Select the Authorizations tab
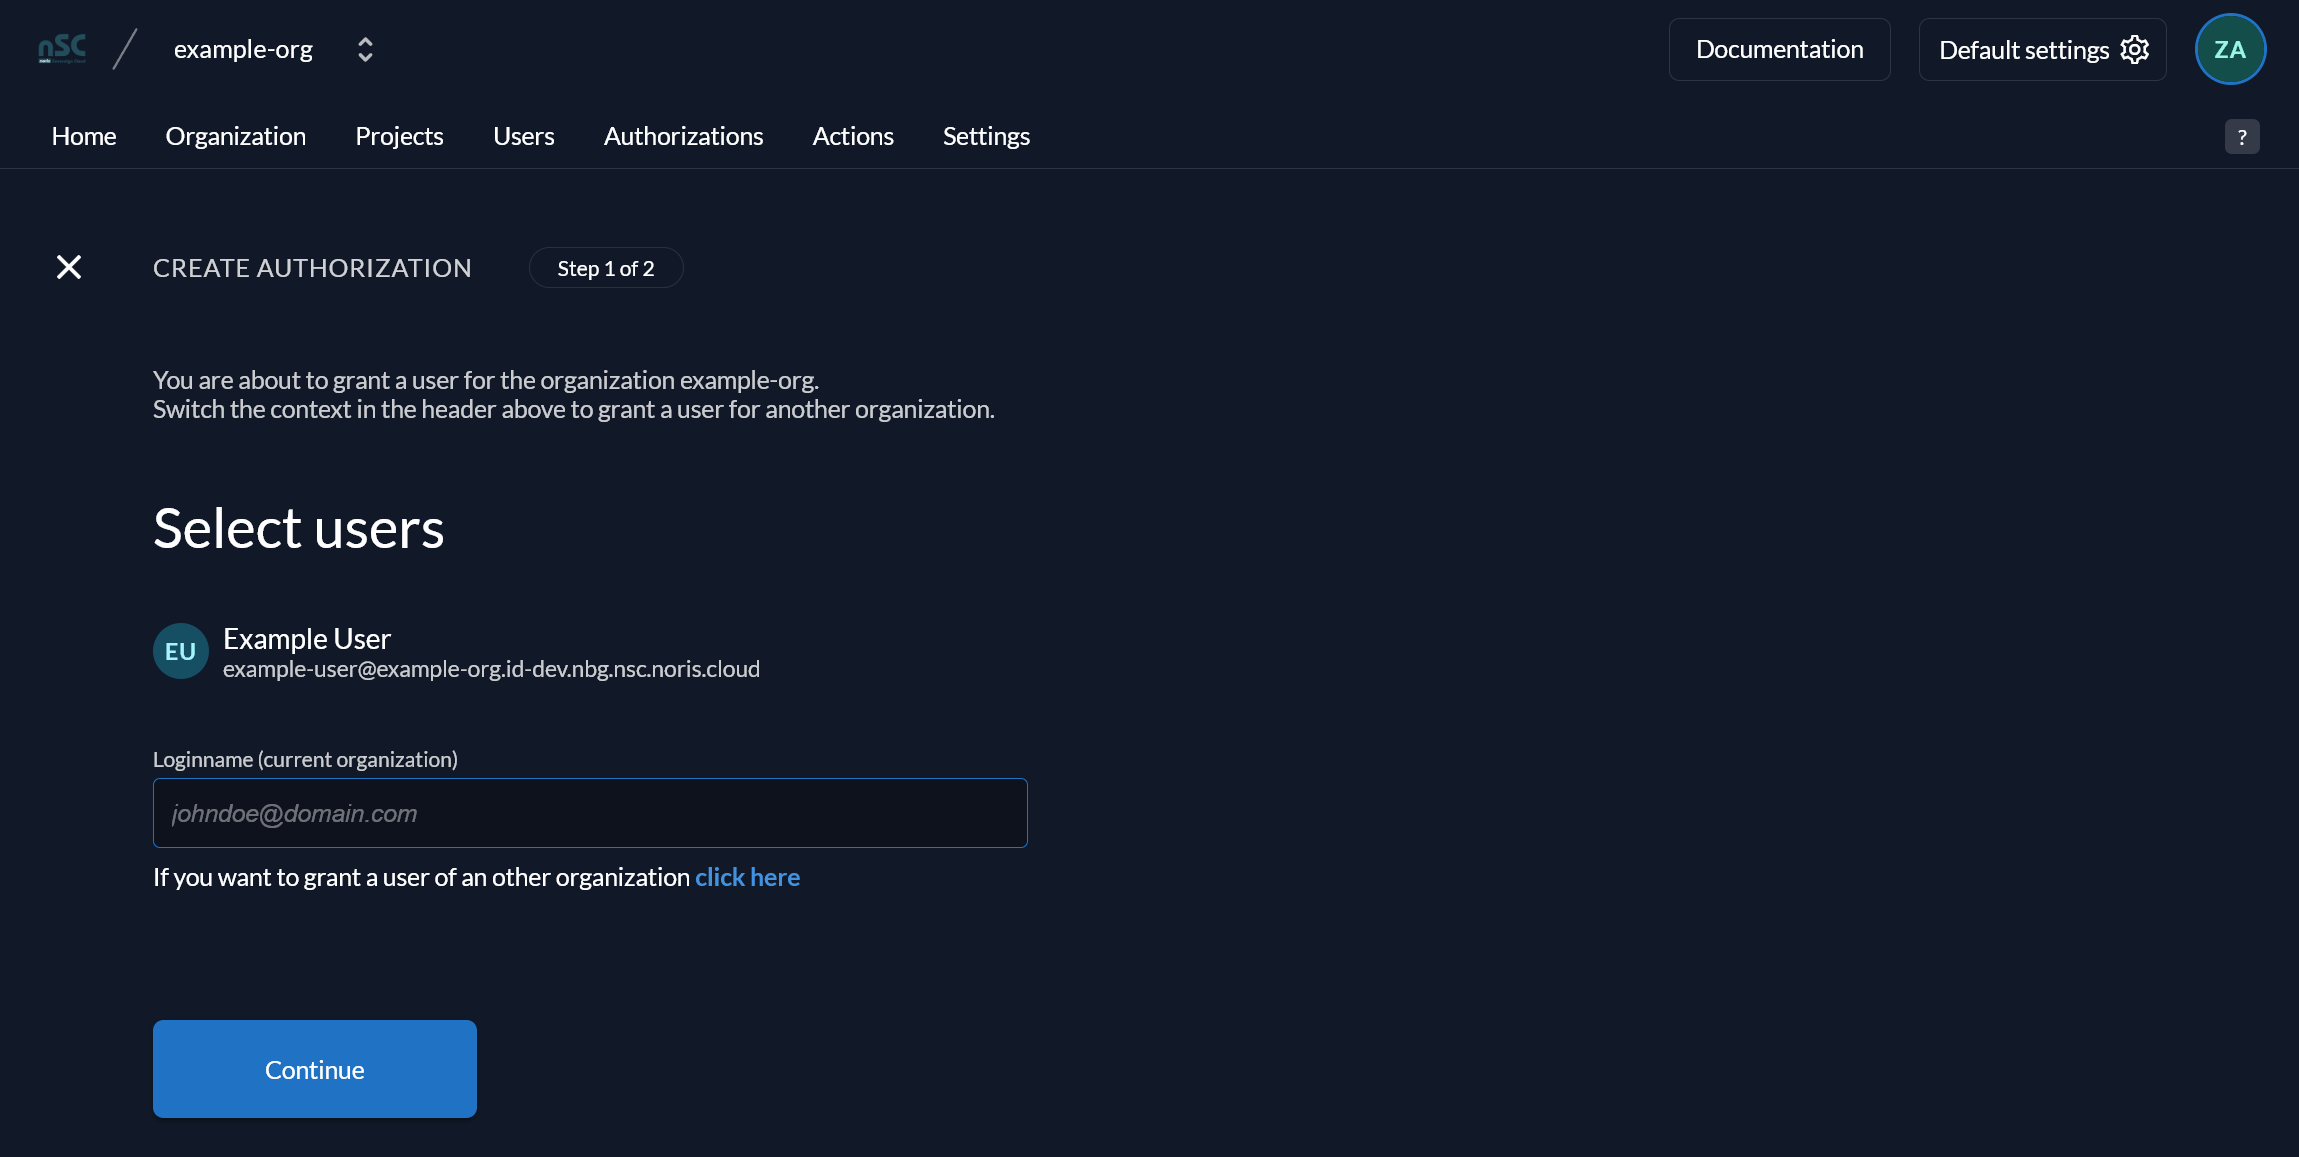 point(683,136)
